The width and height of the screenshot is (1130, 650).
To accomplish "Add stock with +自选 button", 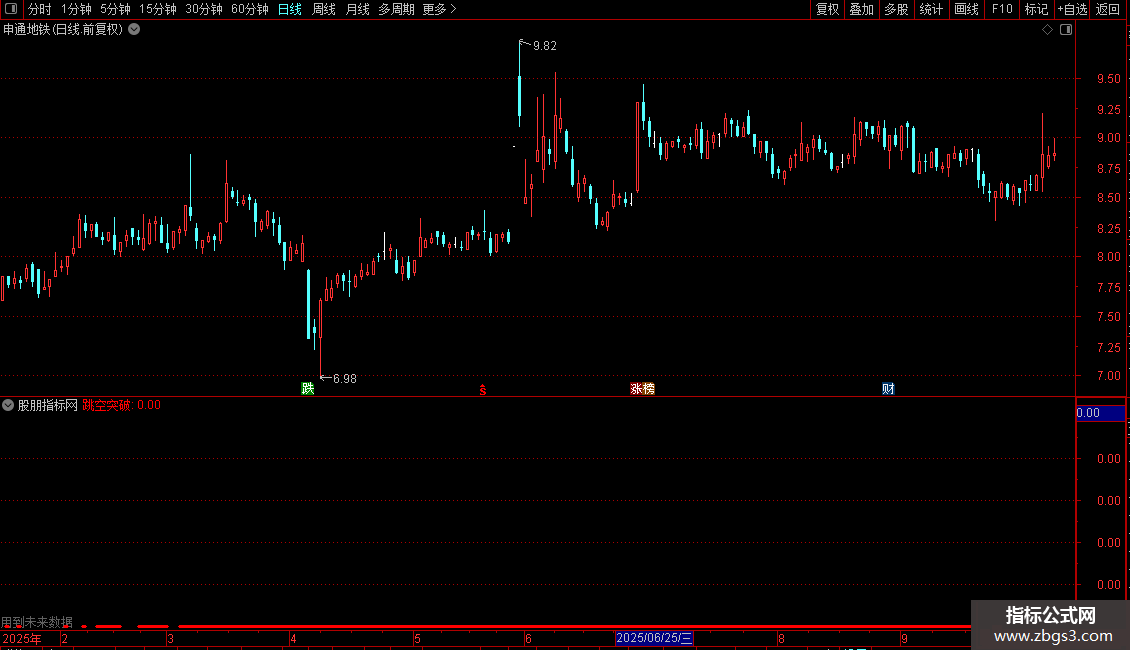I will pos(1072,9).
